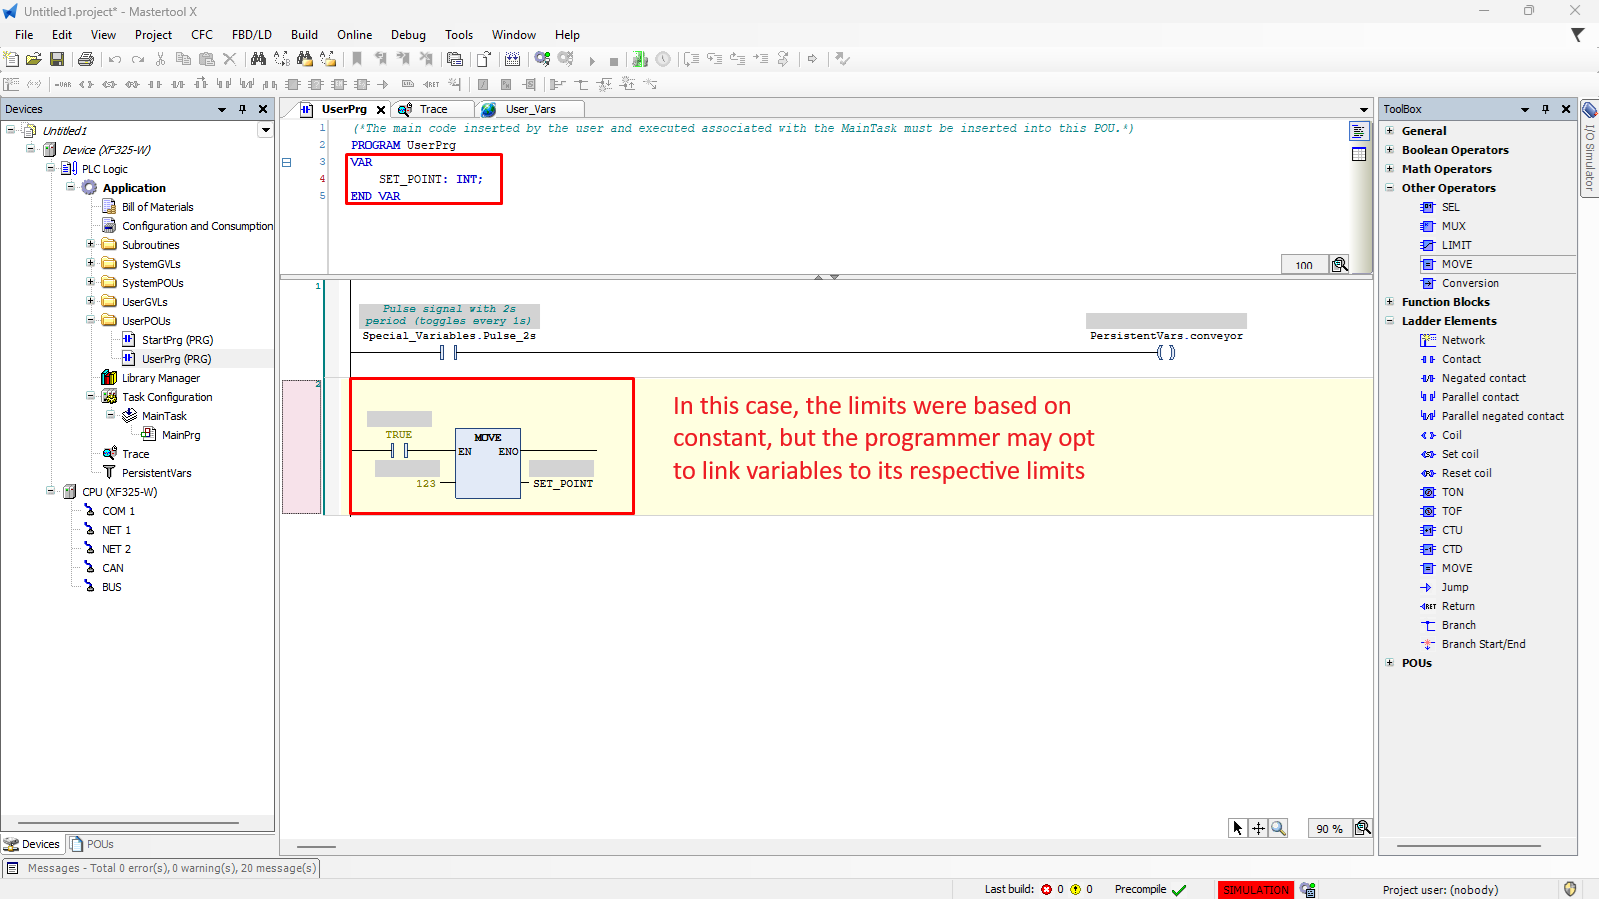Select the TON timer element in ToolBox
This screenshot has height=899, width=1599.
click(x=1452, y=492)
